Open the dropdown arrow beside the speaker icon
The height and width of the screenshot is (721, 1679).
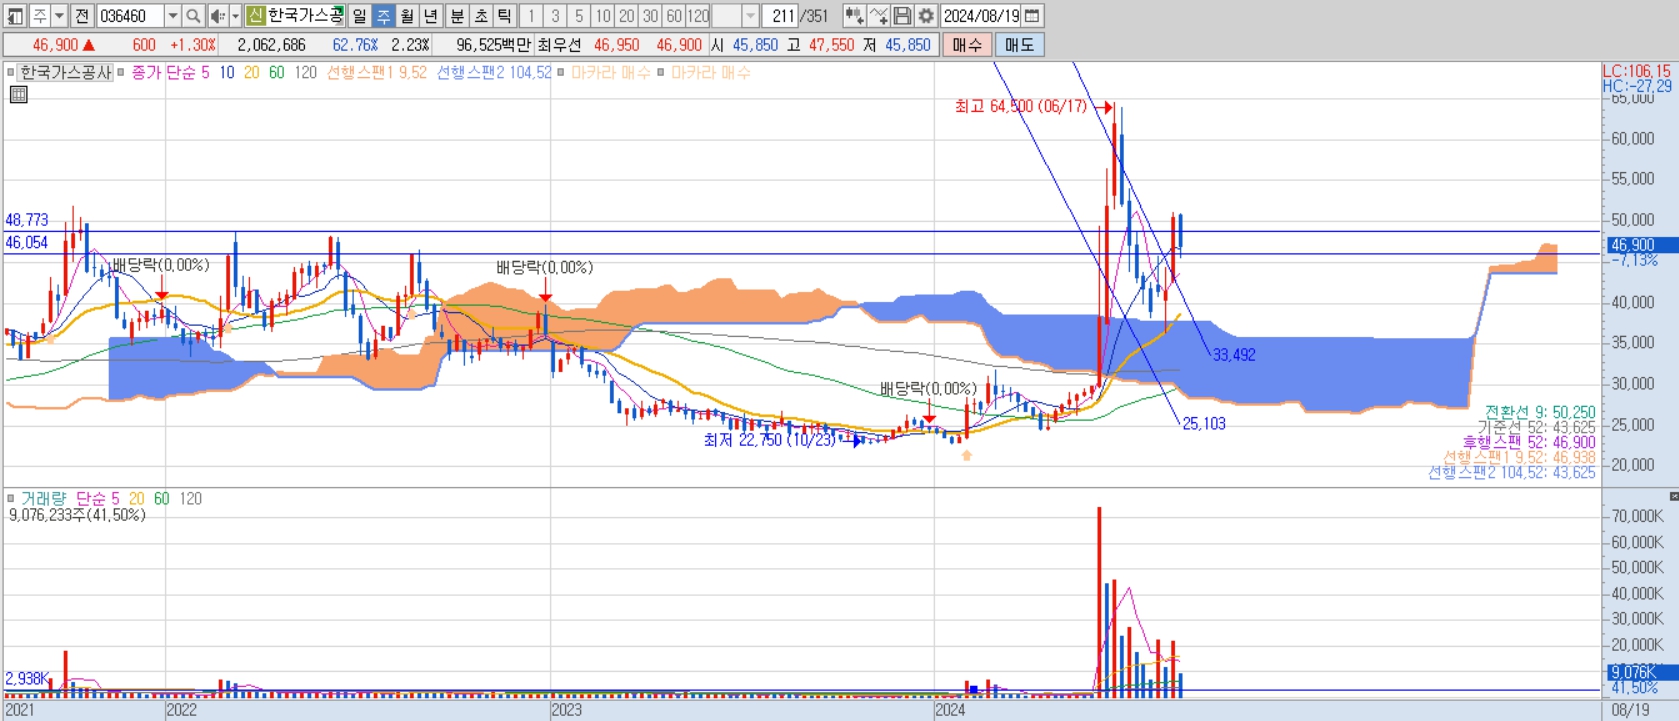pos(236,16)
